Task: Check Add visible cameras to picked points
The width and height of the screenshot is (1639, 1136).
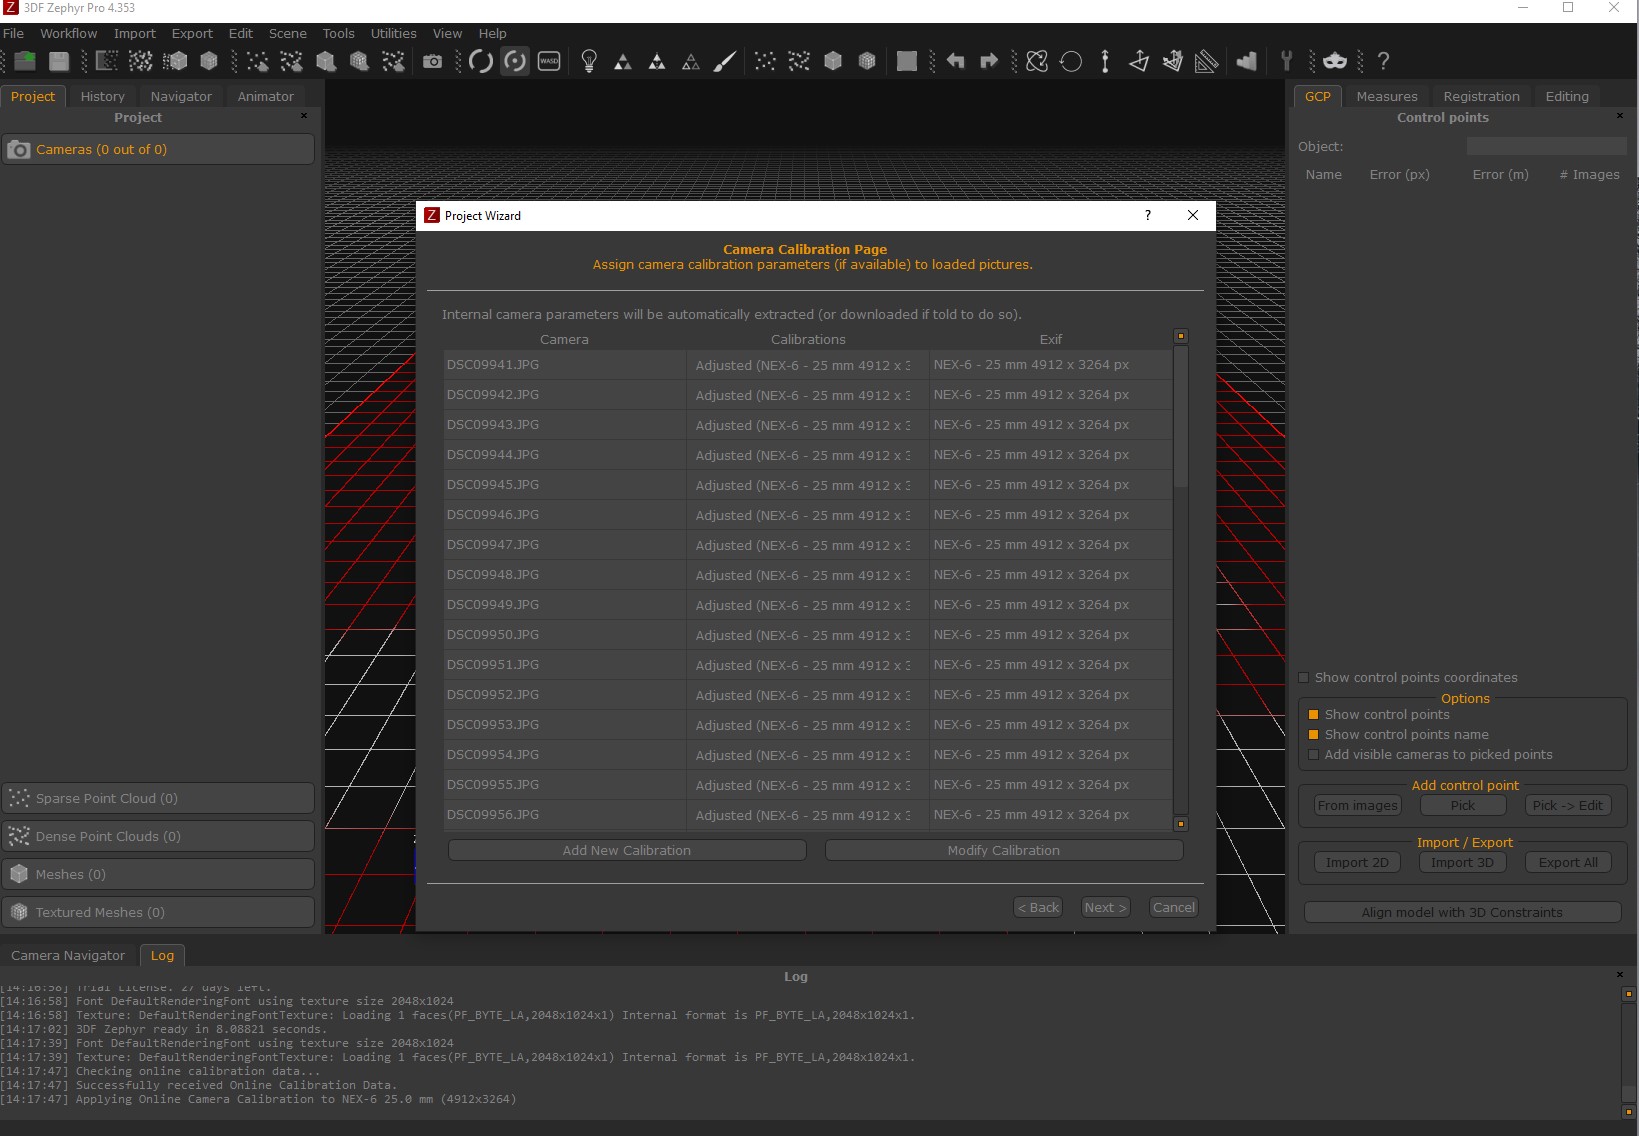Action: [x=1314, y=755]
